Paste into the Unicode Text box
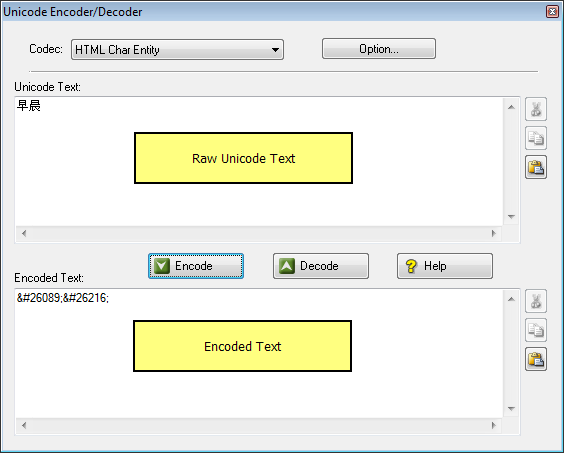 tap(536, 167)
